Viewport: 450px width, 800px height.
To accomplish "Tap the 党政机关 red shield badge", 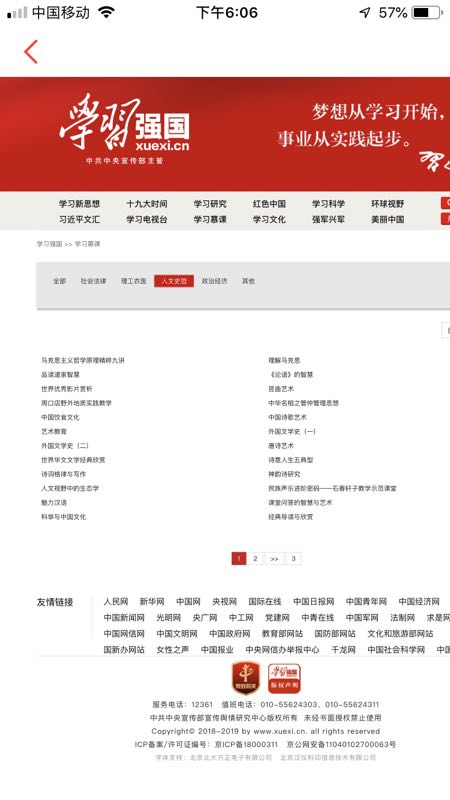I will click(246, 678).
